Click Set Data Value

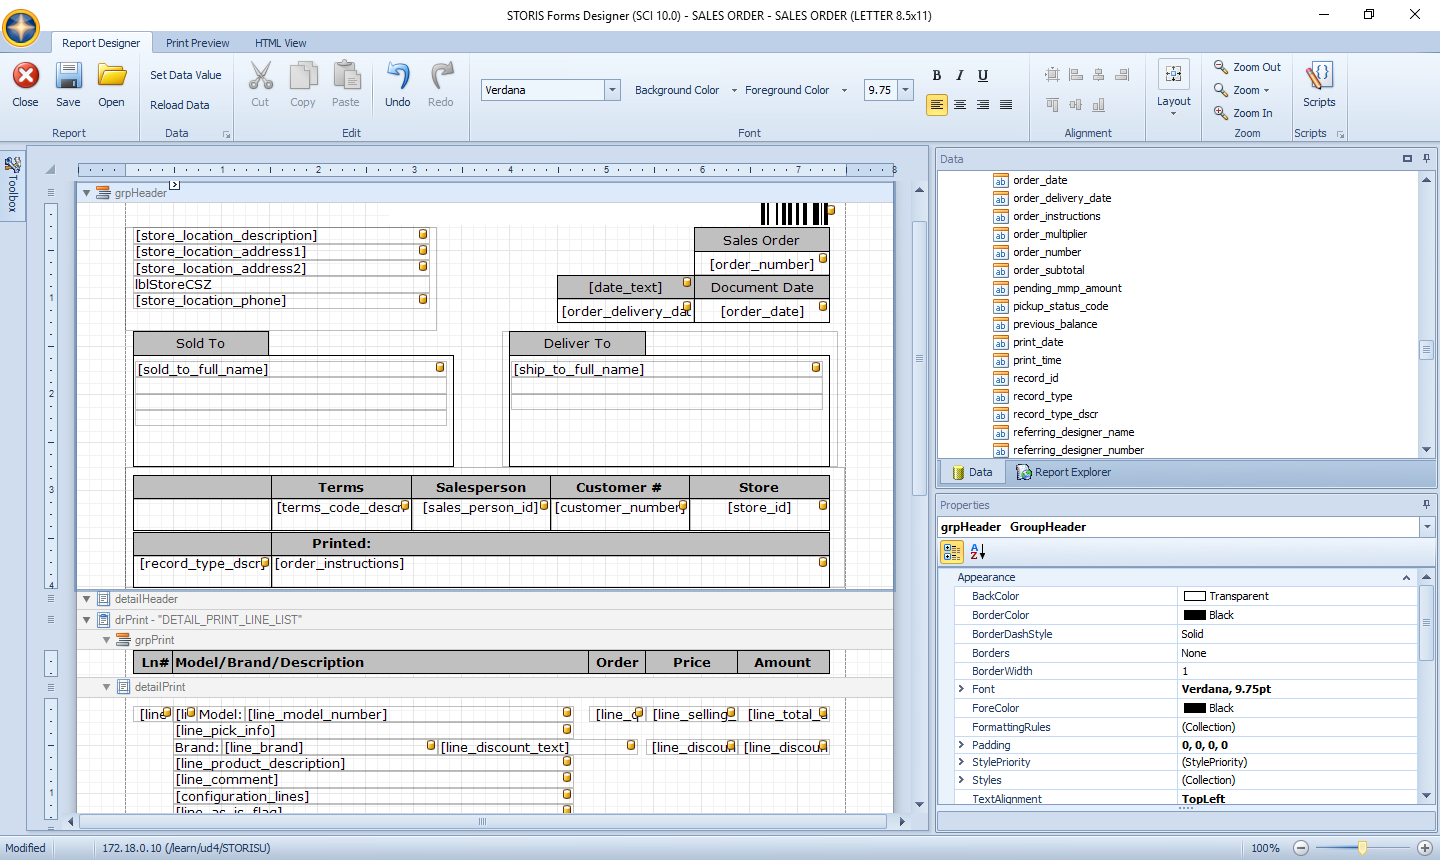pos(186,75)
